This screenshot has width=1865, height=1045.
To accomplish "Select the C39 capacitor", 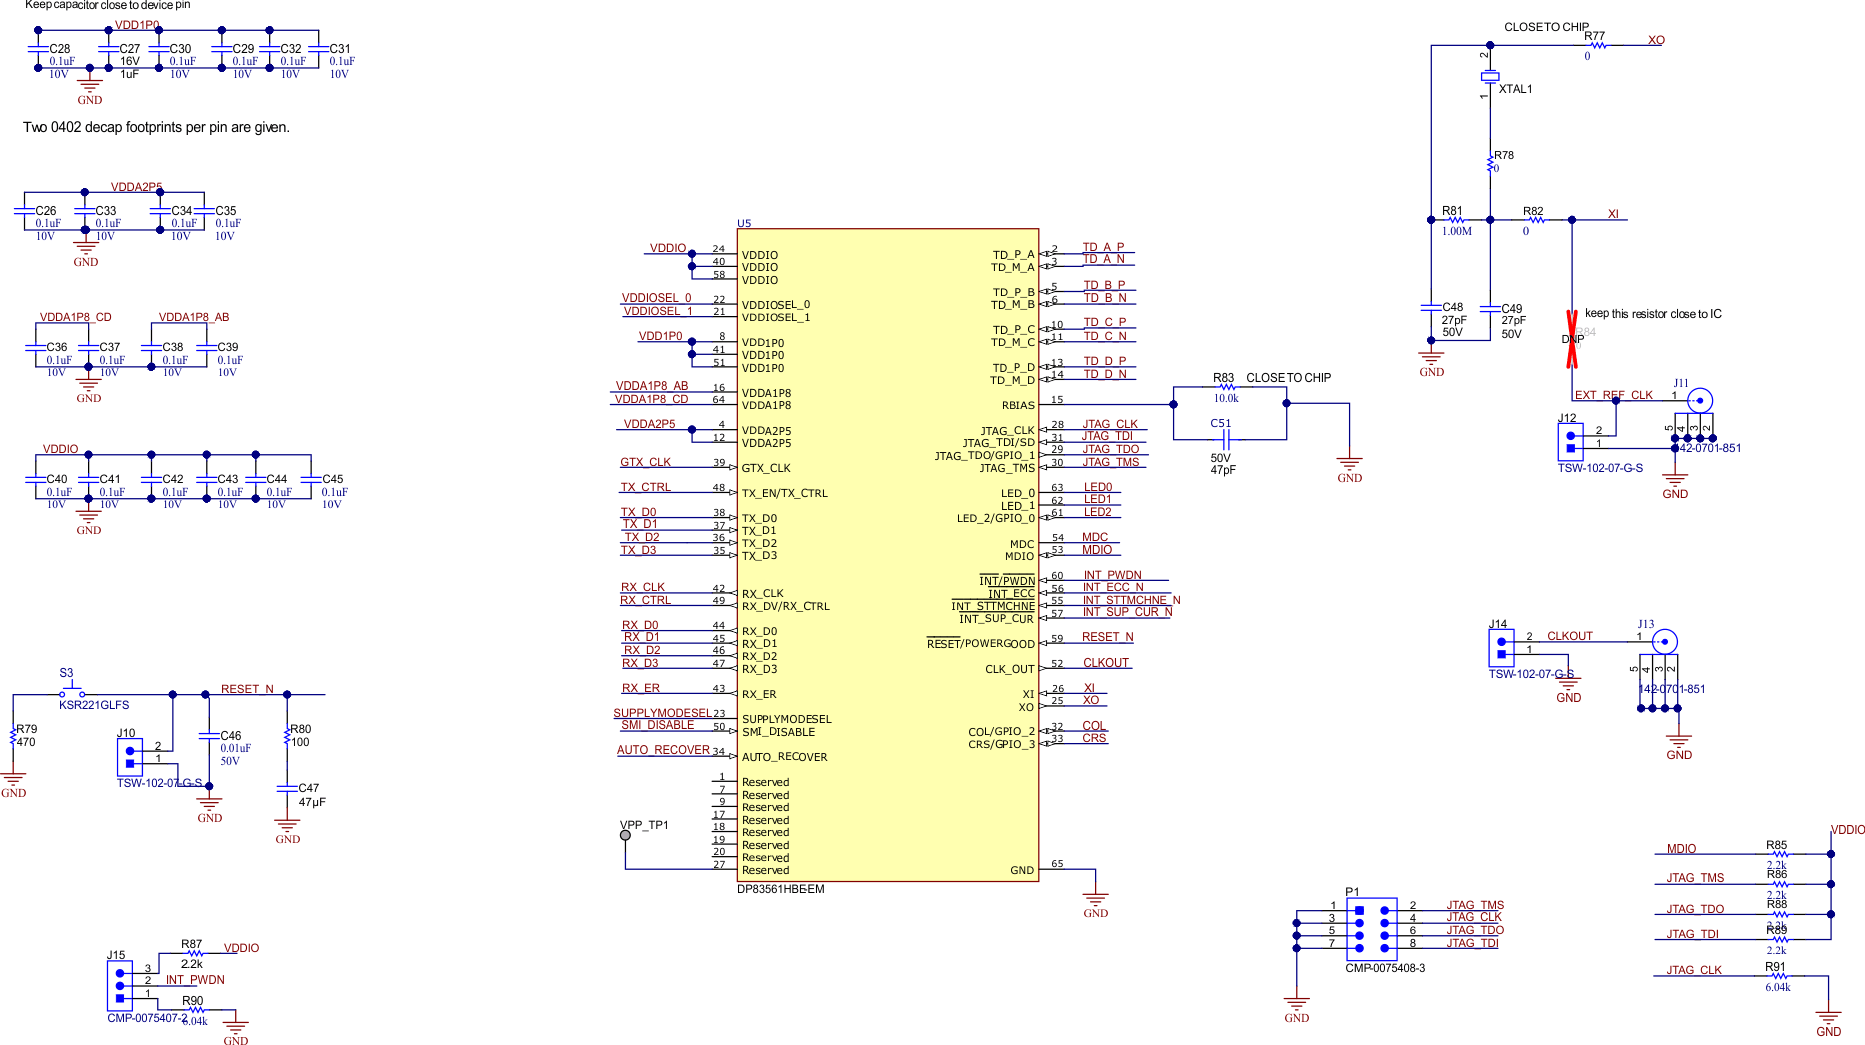I will [206, 347].
